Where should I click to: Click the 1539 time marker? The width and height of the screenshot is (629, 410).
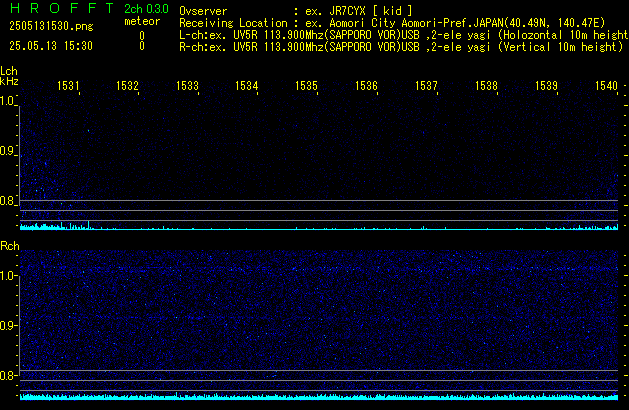[546, 86]
